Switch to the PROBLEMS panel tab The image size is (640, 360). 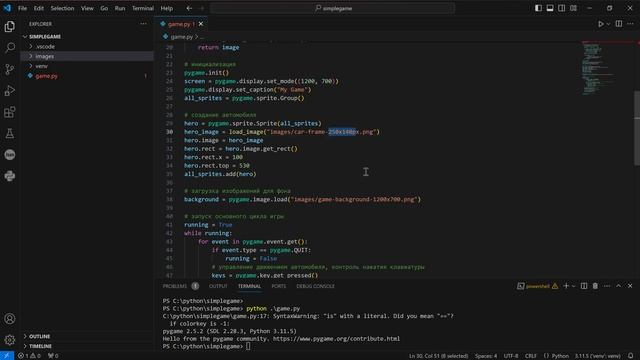175,286
